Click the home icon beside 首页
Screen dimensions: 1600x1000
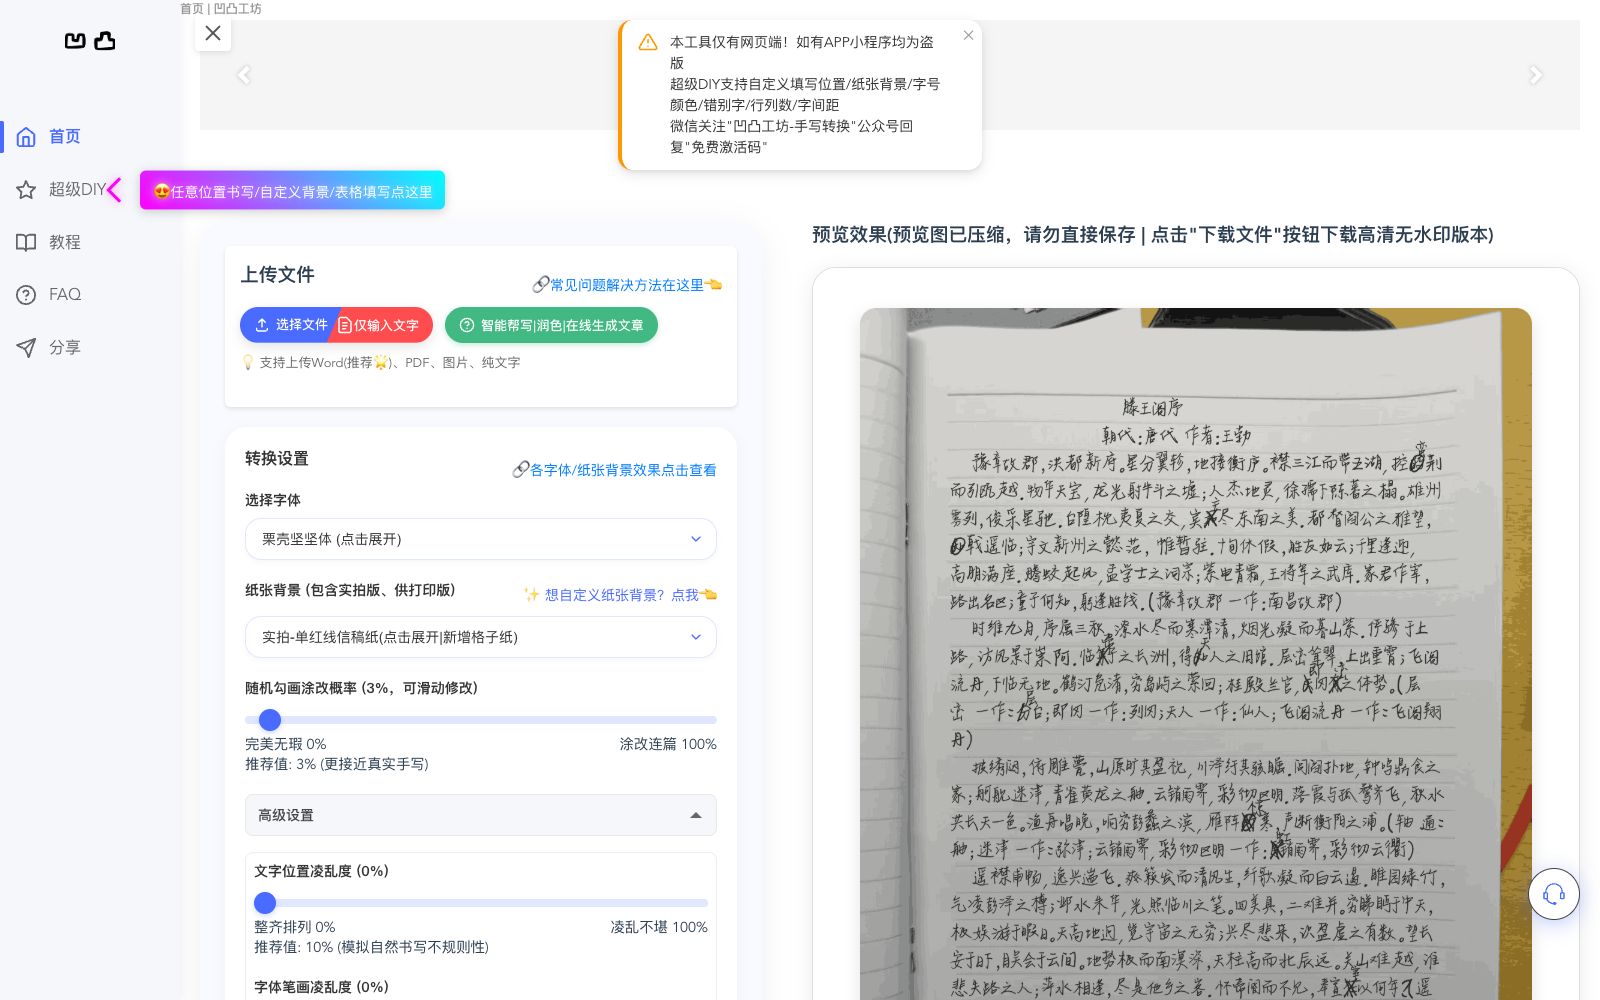(27, 137)
